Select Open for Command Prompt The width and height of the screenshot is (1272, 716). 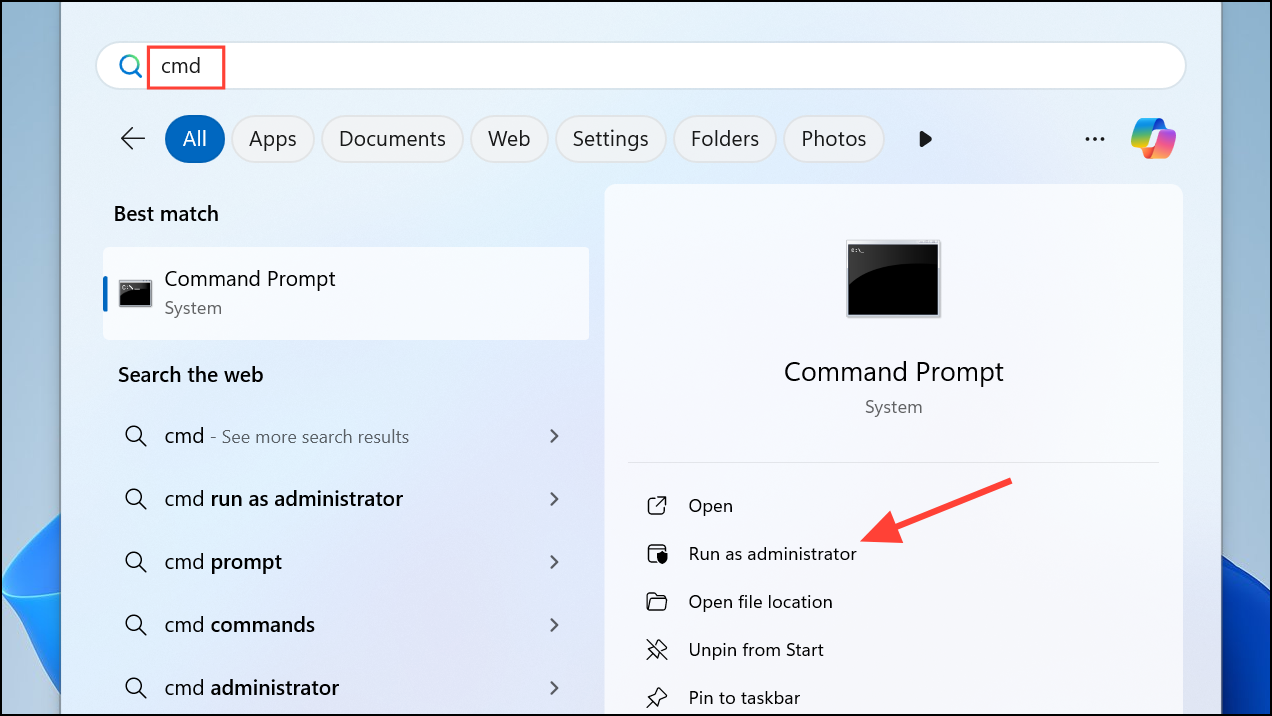click(x=710, y=506)
